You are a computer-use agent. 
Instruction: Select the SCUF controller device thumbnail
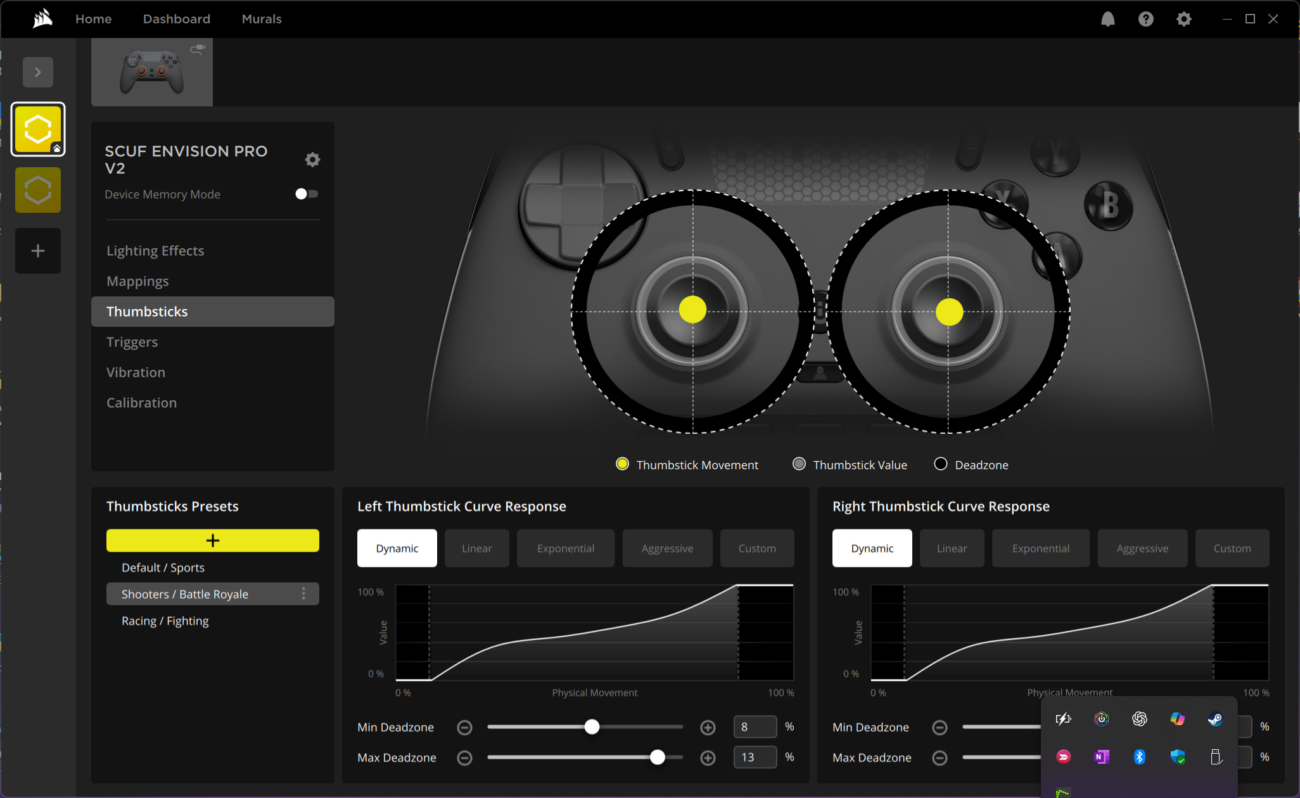pos(152,72)
